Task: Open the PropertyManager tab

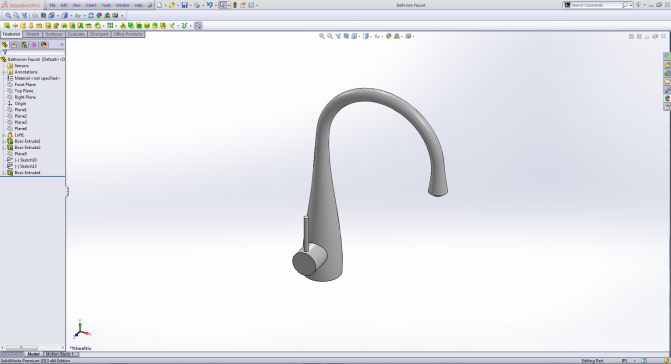Action: click(x=15, y=44)
